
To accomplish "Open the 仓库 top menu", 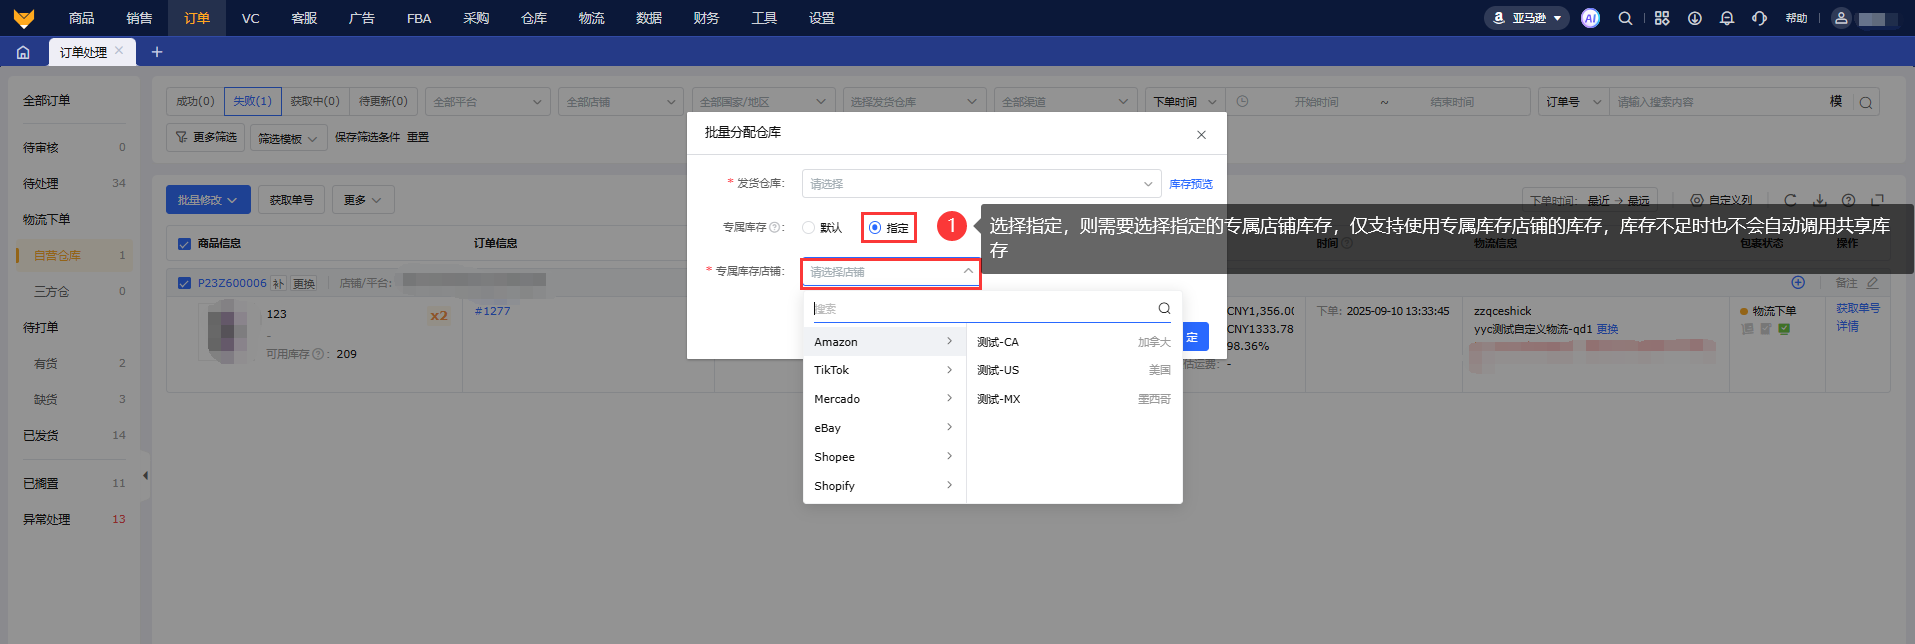I will click(x=534, y=18).
